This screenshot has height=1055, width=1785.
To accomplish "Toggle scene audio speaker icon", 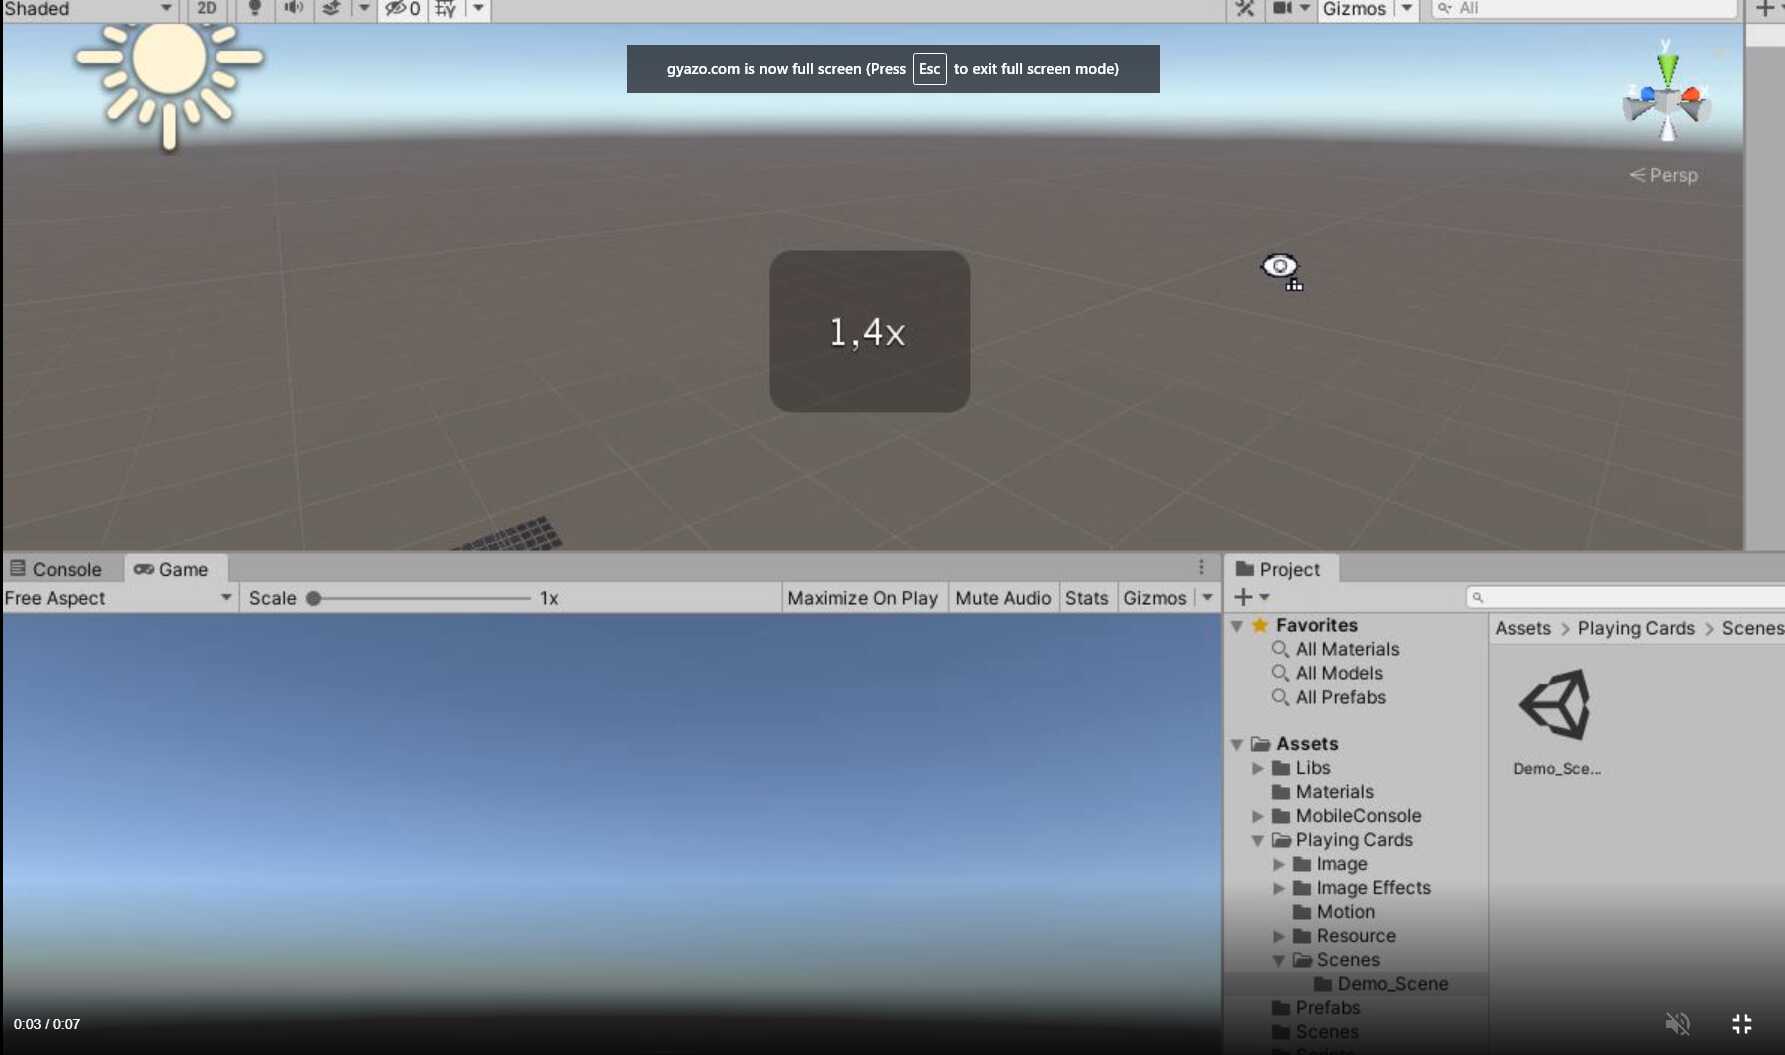I will click(293, 8).
